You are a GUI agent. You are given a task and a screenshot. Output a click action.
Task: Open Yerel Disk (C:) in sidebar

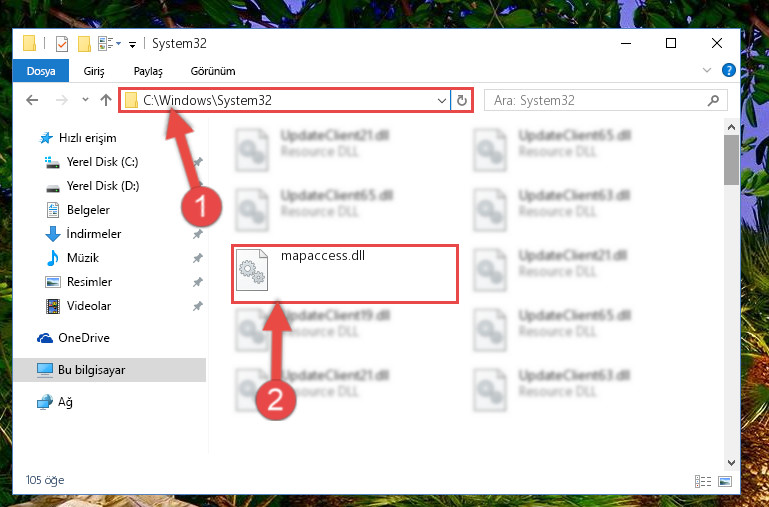[x=102, y=162]
